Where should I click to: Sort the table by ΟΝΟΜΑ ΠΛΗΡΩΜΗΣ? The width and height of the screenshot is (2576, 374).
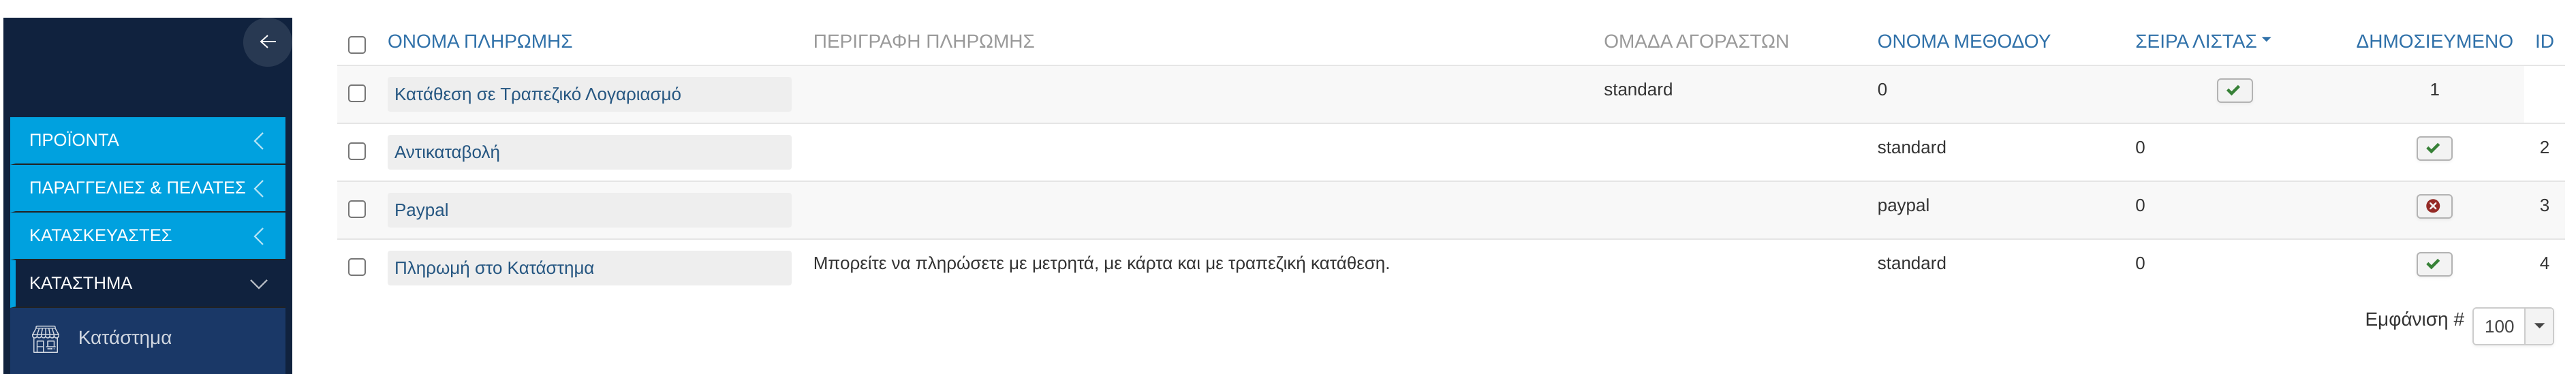pyautogui.click(x=479, y=41)
